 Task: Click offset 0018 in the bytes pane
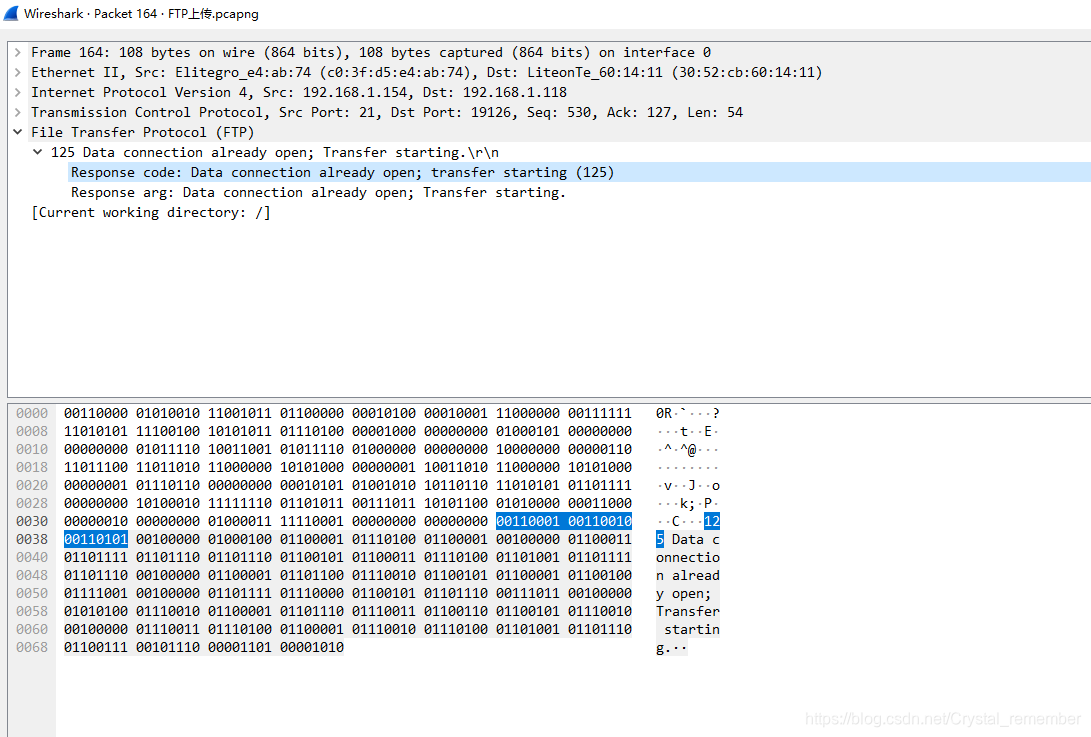click(x=32, y=468)
